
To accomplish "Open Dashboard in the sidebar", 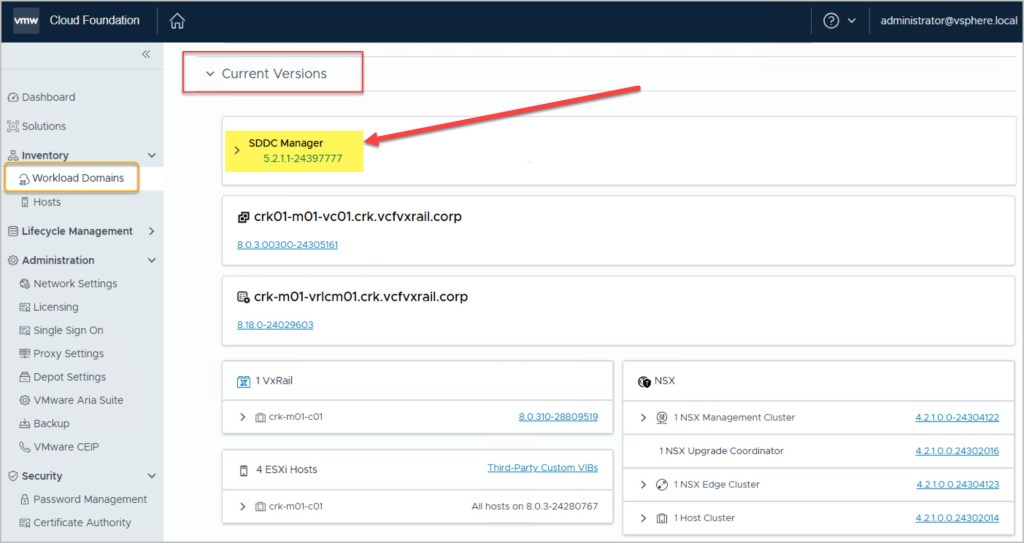I will tap(48, 97).
